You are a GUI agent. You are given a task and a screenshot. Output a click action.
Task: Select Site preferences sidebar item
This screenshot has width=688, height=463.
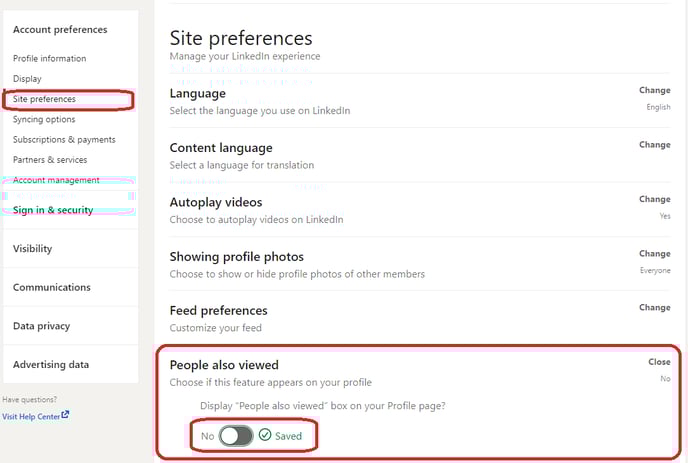coord(44,99)
